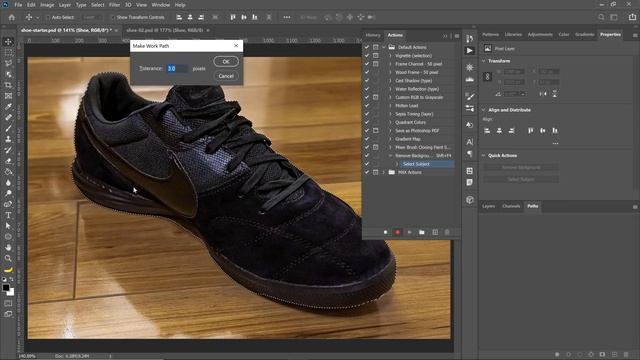Image resolution: width=640 pixels, height=360 pixels.
Task: Open the Image menu
Action: point(47,5)
